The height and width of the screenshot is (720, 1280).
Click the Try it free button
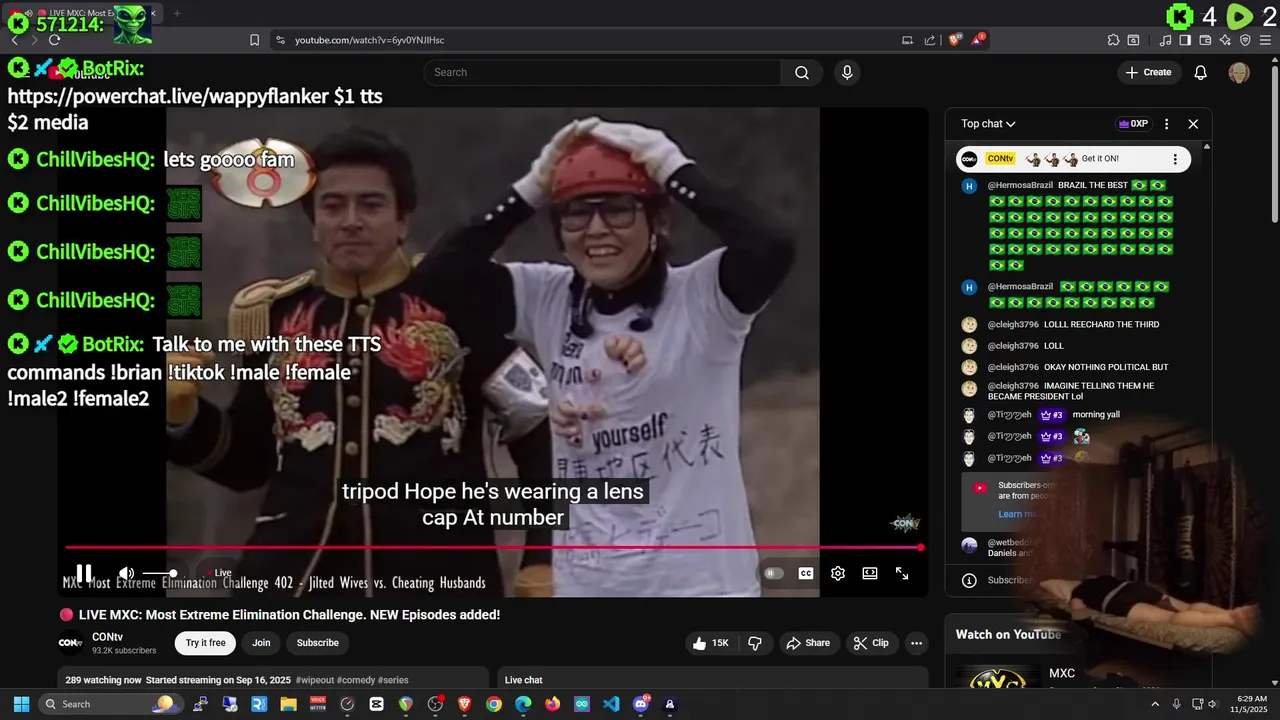(206, 643)
